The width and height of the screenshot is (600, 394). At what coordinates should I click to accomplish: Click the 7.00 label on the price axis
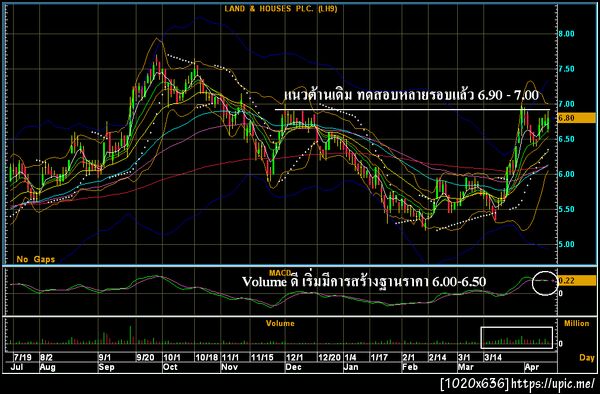566,104
